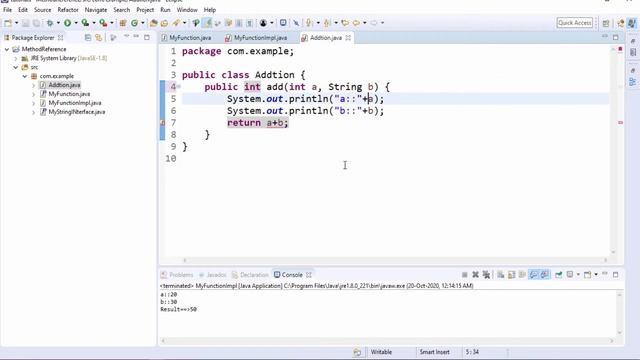
Task: Open the Navigate menu
Action: 96,10
